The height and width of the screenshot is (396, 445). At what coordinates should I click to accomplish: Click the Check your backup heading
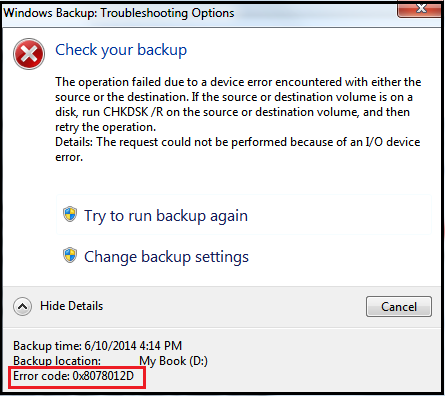click(121, 50)
